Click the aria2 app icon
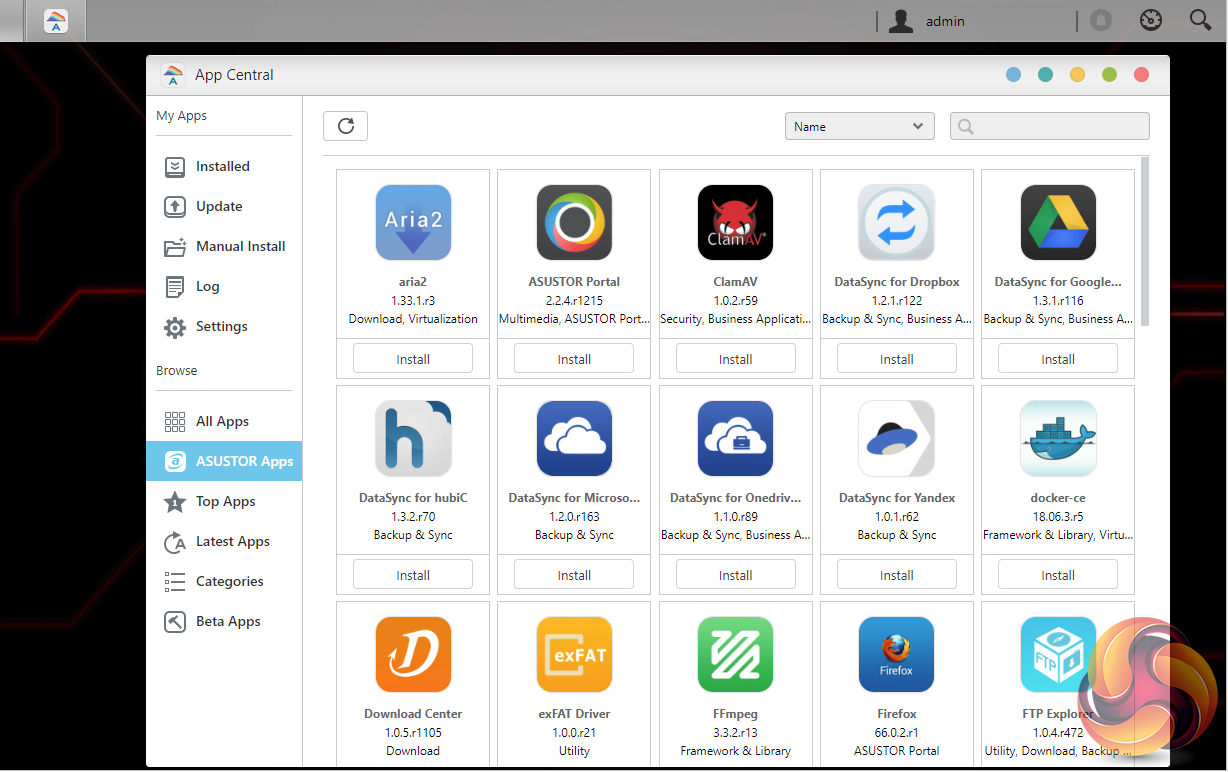 413,223
